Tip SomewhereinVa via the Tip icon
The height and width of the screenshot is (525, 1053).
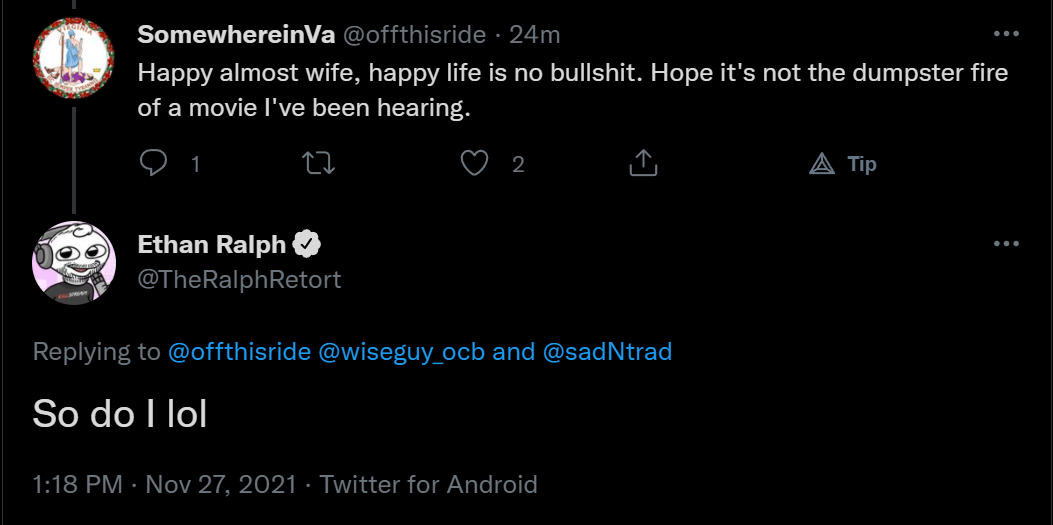tap(843, 164)
